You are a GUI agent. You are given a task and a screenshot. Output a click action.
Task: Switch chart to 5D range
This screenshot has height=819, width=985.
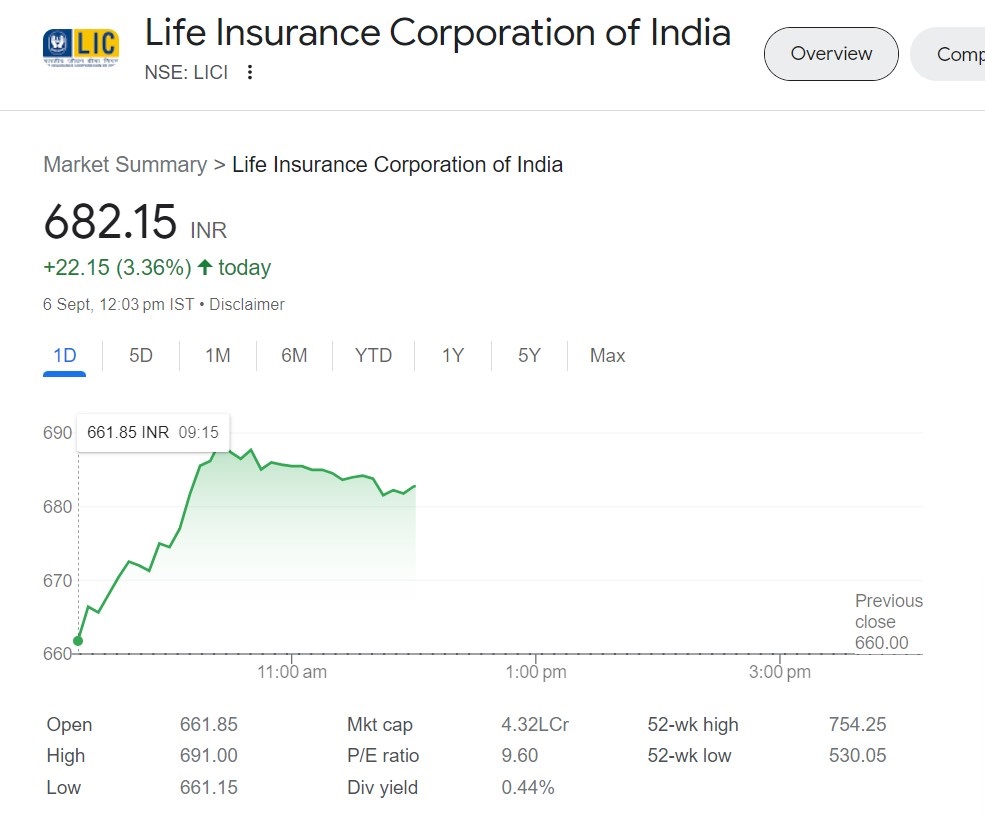[141, 356]
